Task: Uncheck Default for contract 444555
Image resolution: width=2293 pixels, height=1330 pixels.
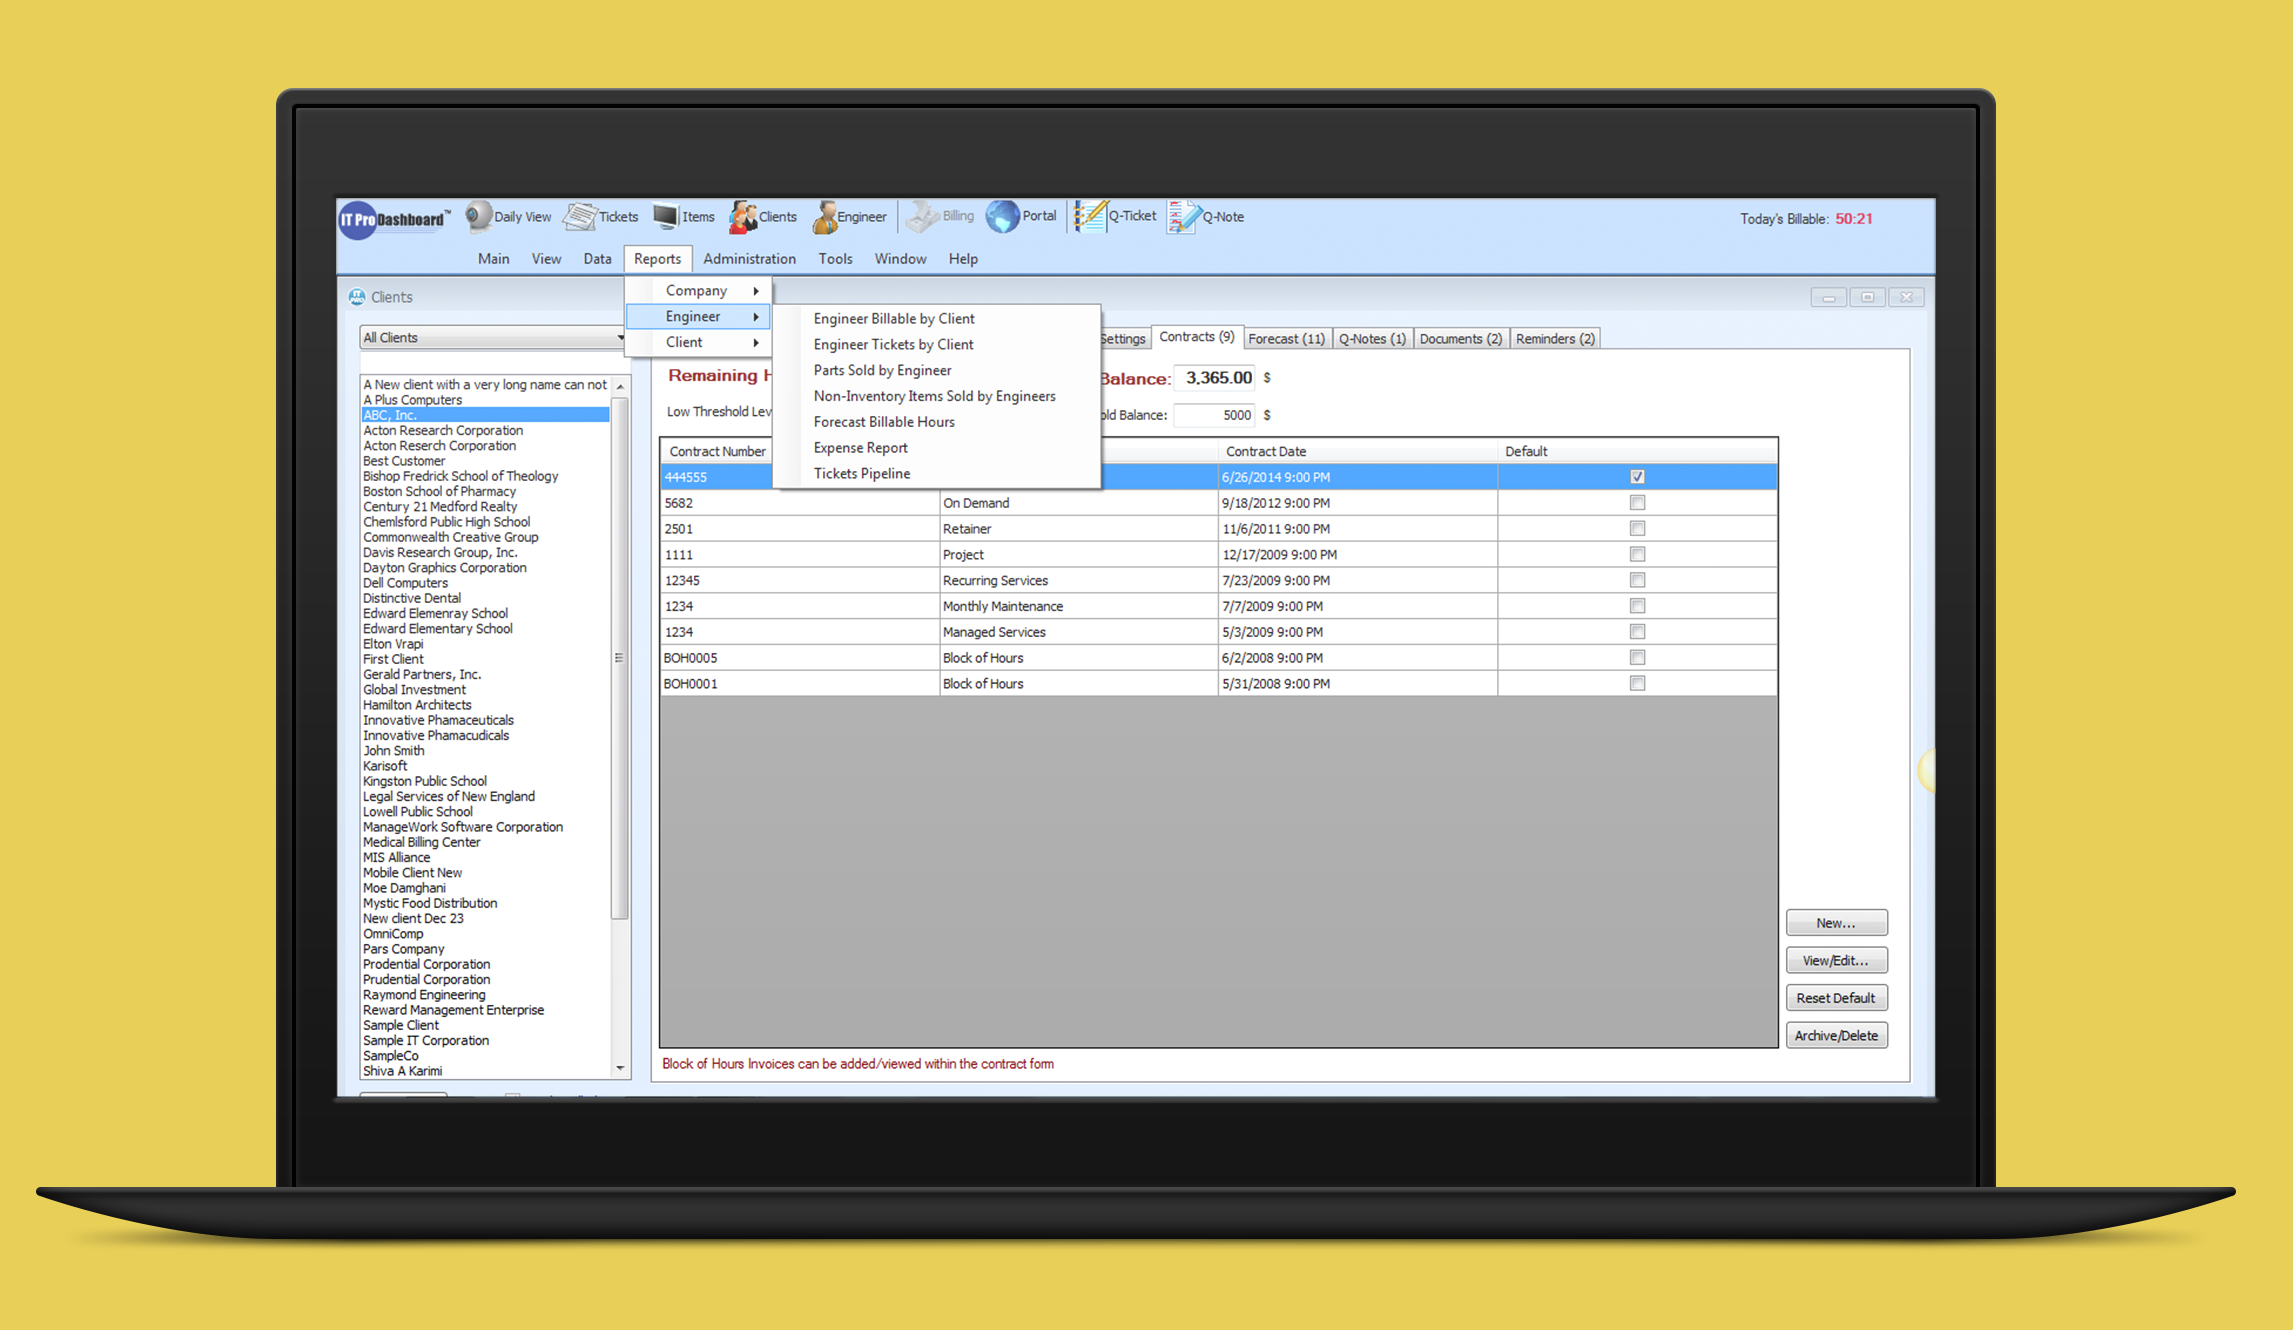Action: click(x=1637, y=477)
